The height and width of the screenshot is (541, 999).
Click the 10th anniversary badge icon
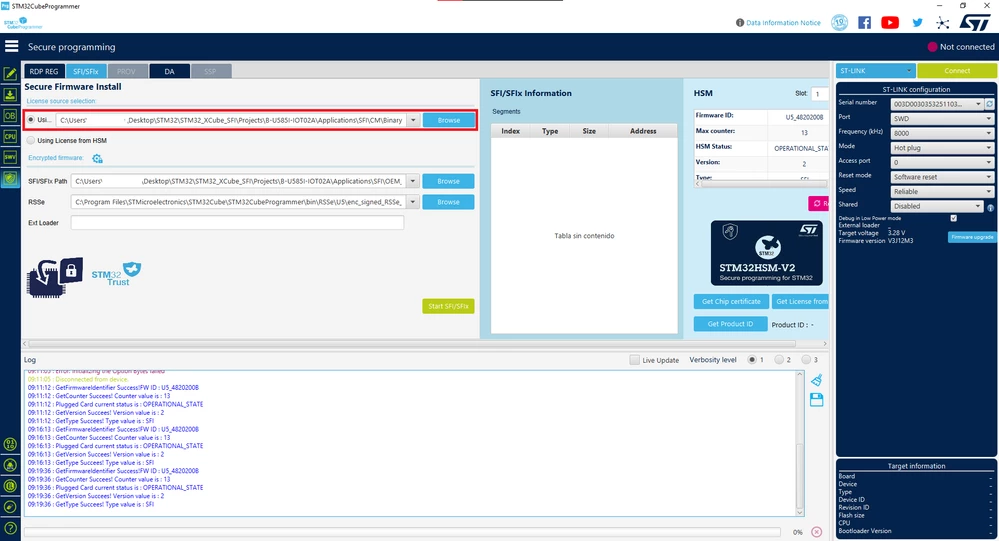[840, 23]
